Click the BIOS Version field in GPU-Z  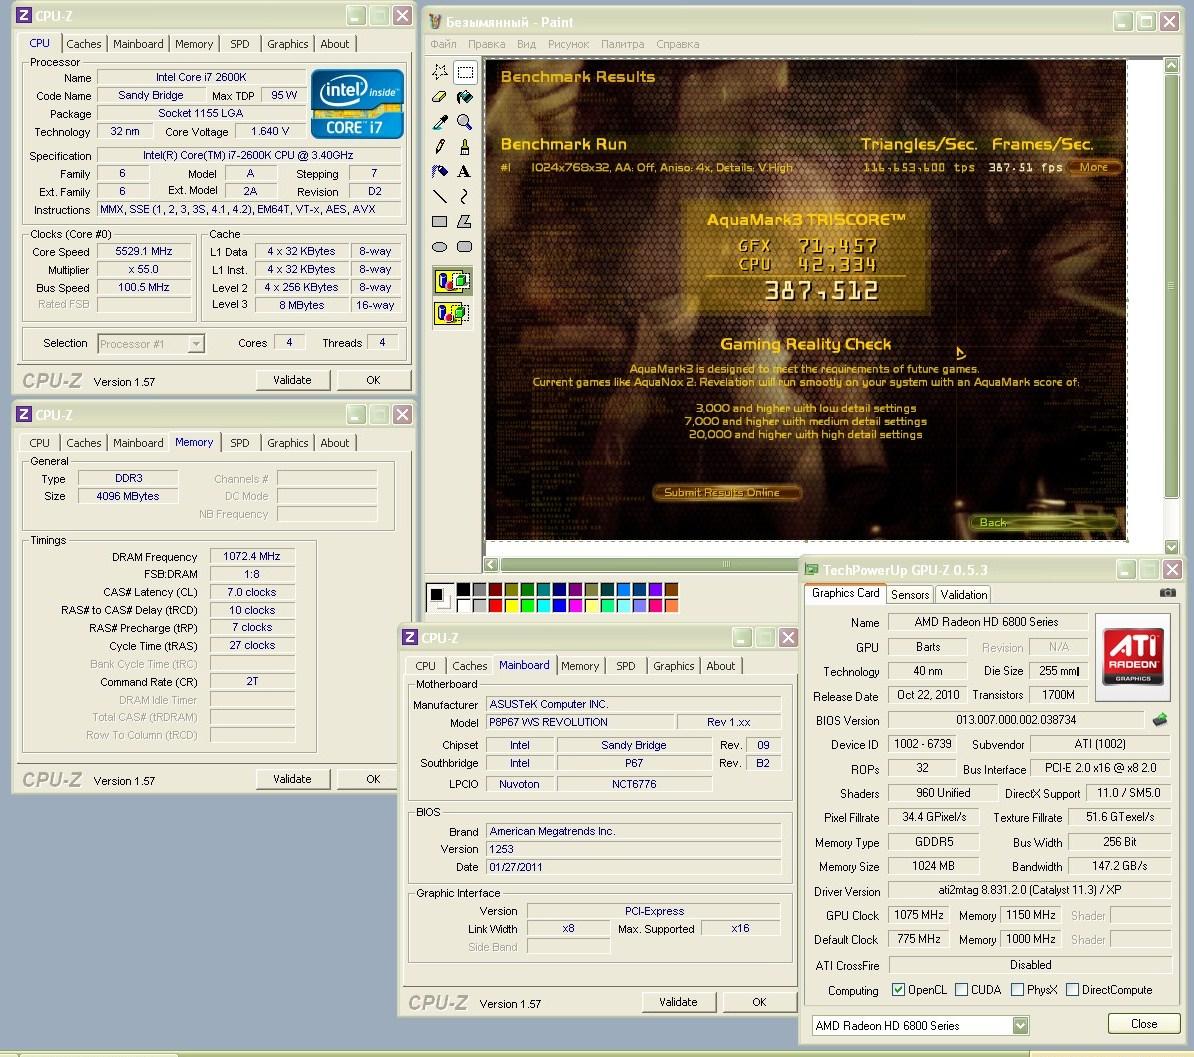tap(1016, 720)
